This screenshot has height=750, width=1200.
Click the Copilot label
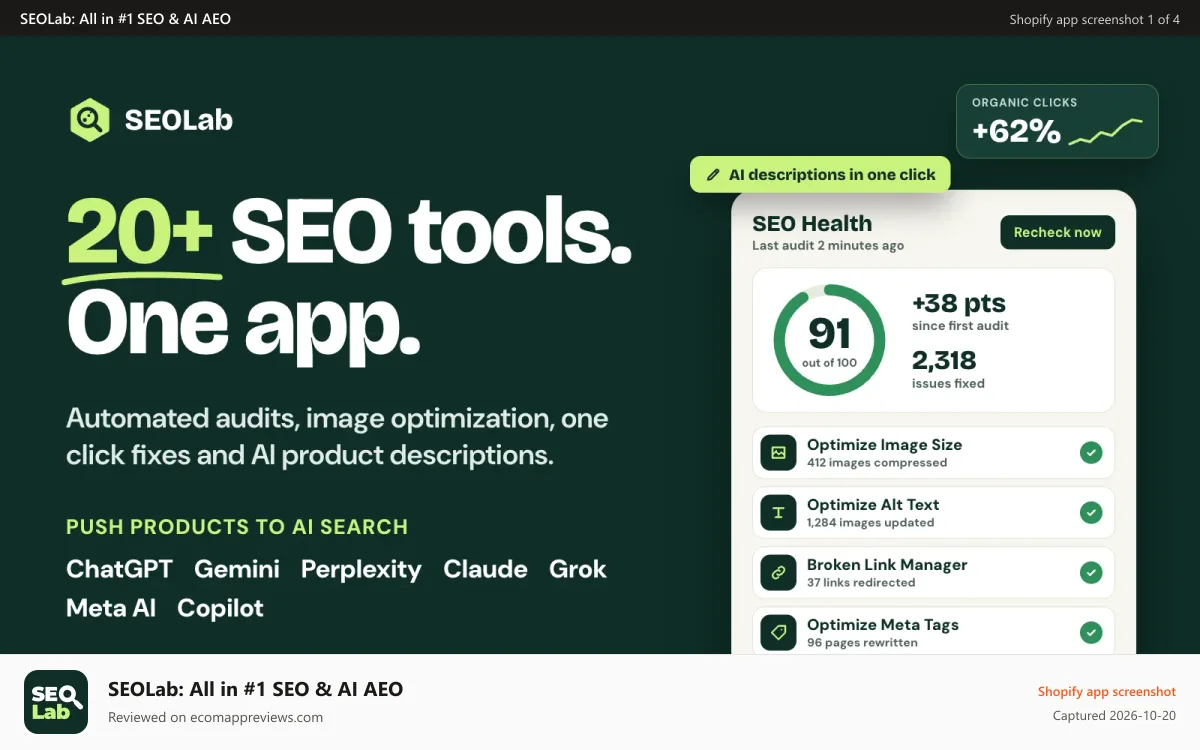pos(220,609)
